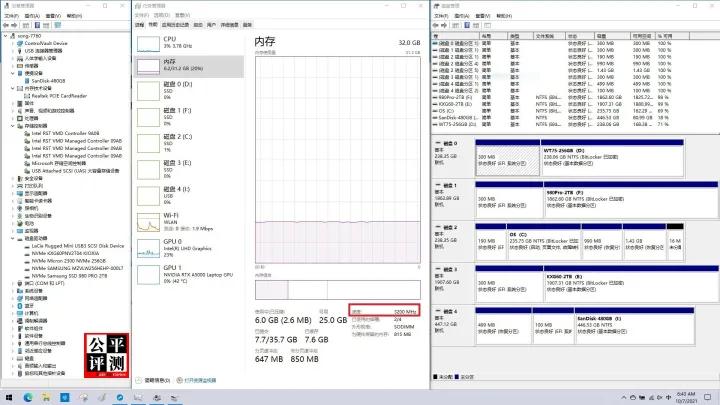Image resolution: width=720 pixels, height=405 pixels.
Task: Switch to 启动 tab in Task Manager
Action: 198,25
